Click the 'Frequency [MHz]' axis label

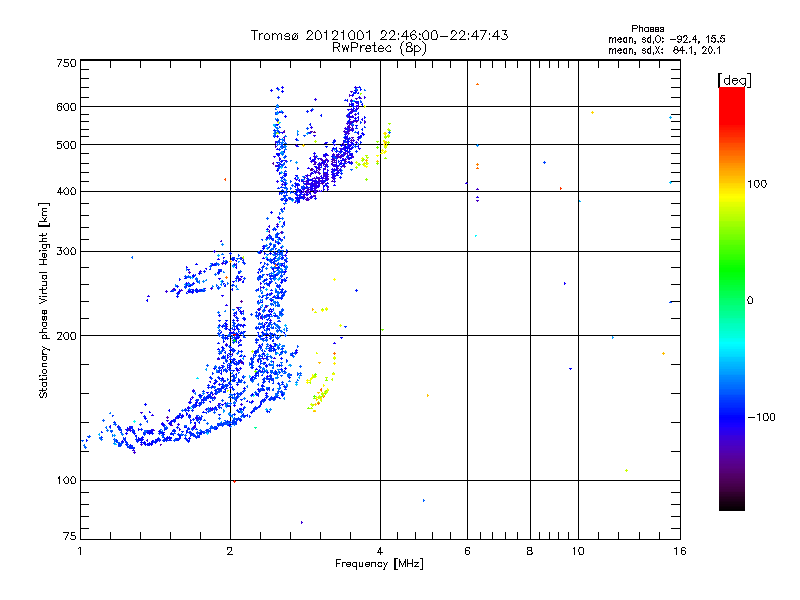(x=380, y=564)
